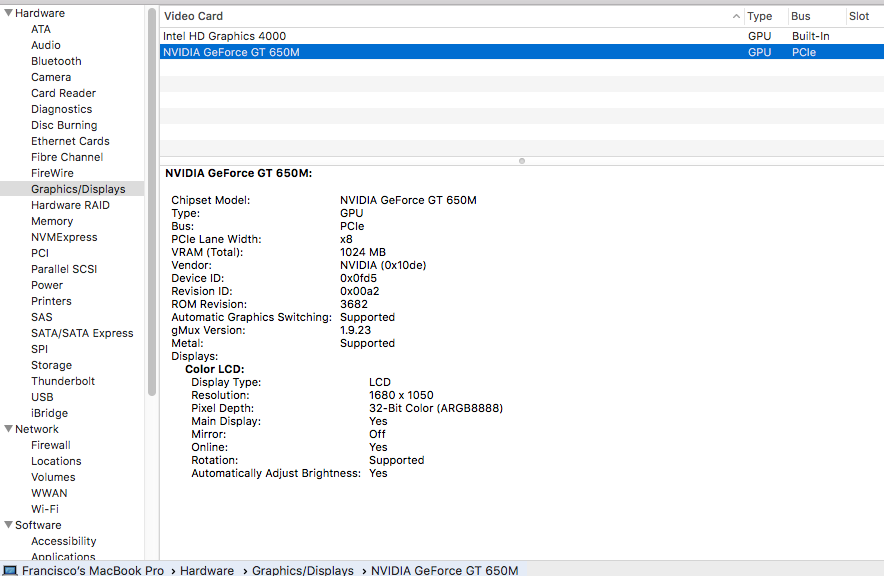Go to Francisco's MacBook Pro in path bar
The width and height of the screenshot is (884, 576).
click(x=93, y=570)
